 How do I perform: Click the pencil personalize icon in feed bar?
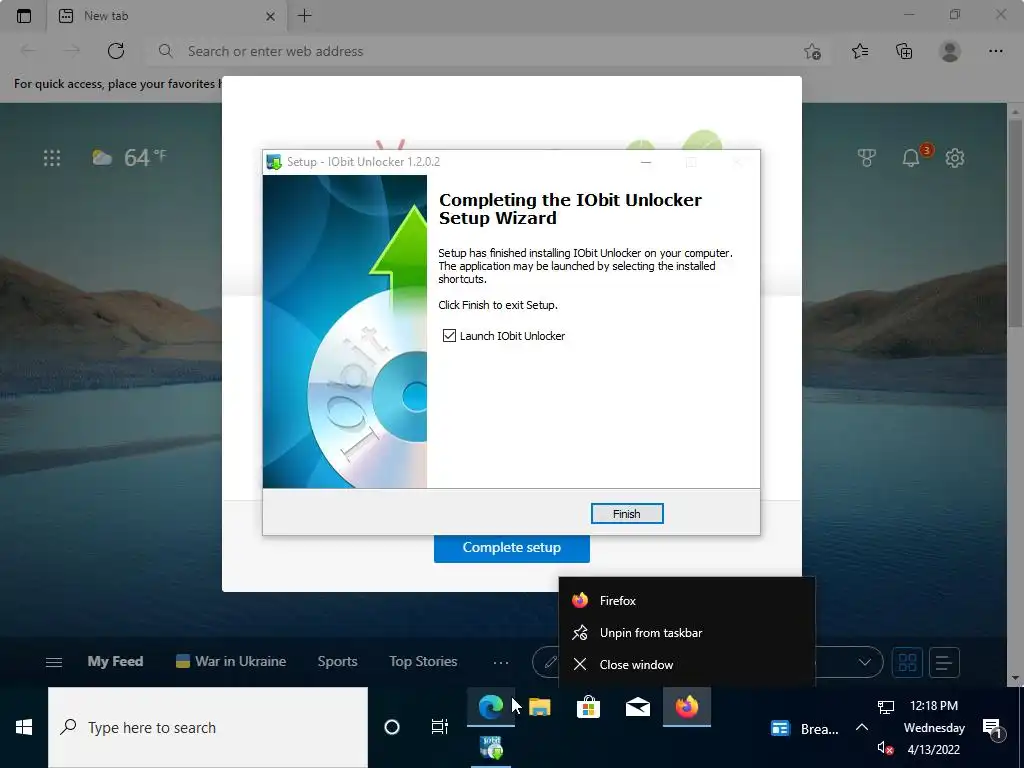[x=549, y=662]
